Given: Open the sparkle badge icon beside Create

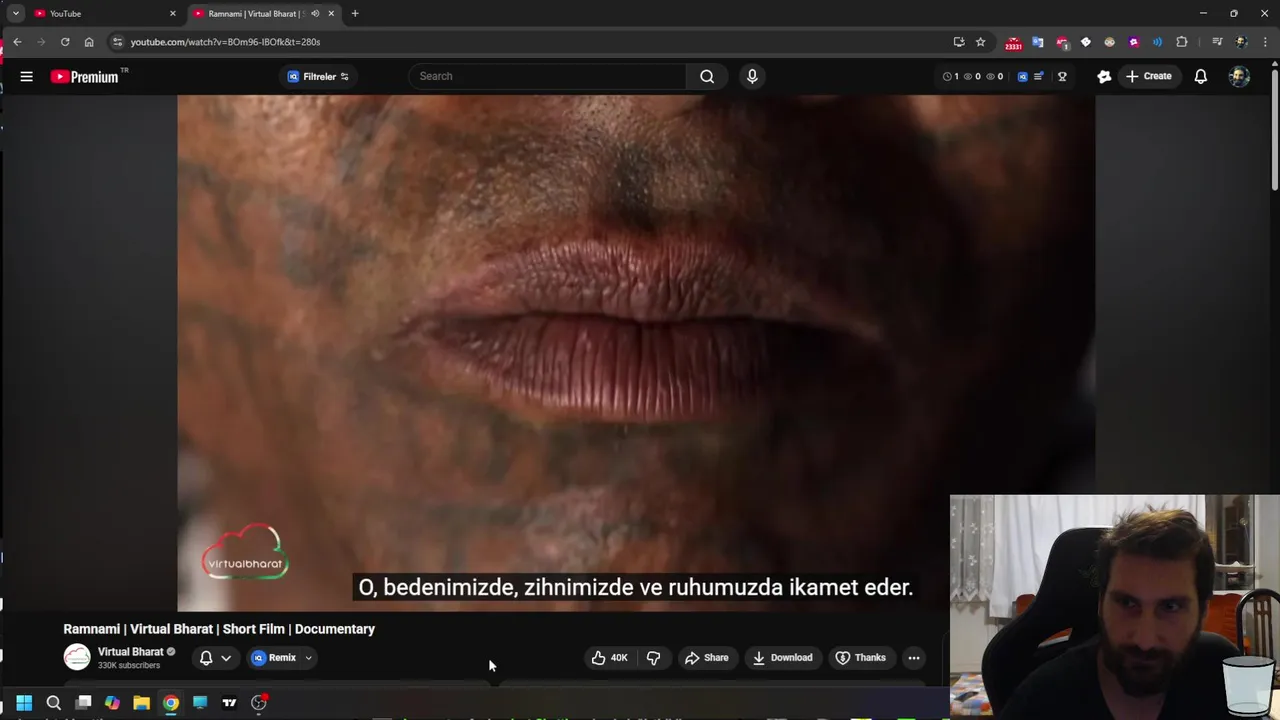Looking at the screenshot, I should 1104,76.
